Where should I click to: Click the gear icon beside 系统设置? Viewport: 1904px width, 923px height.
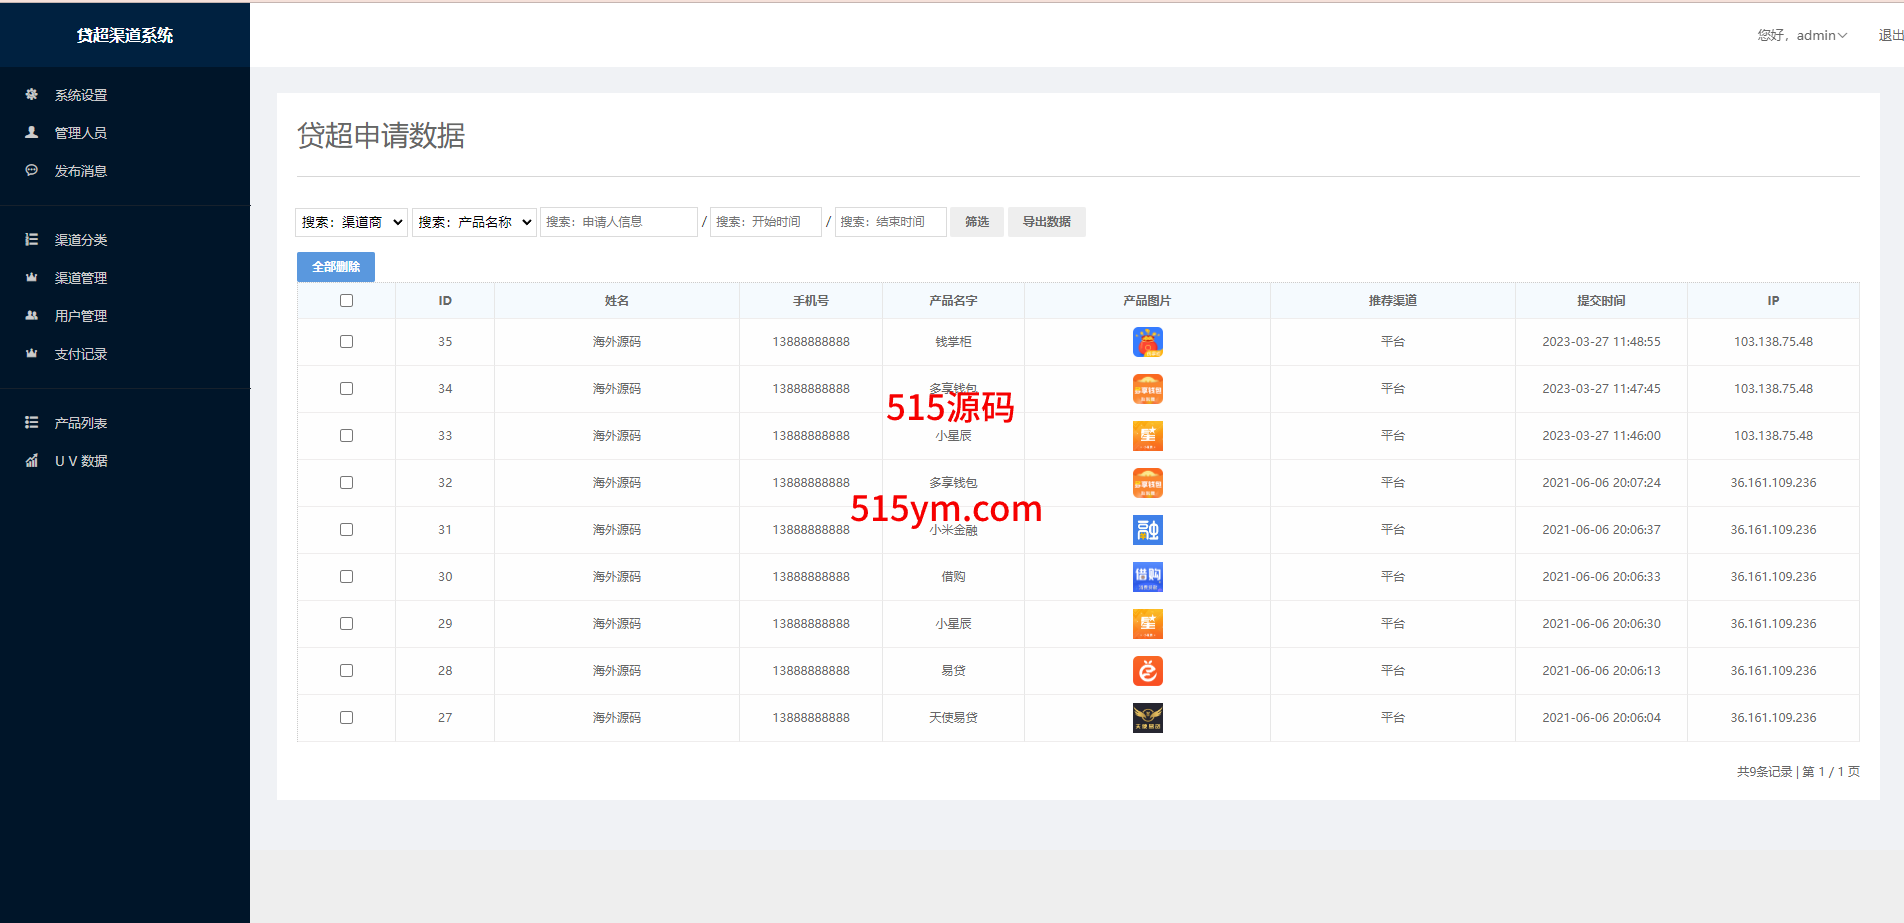[32, 95]
